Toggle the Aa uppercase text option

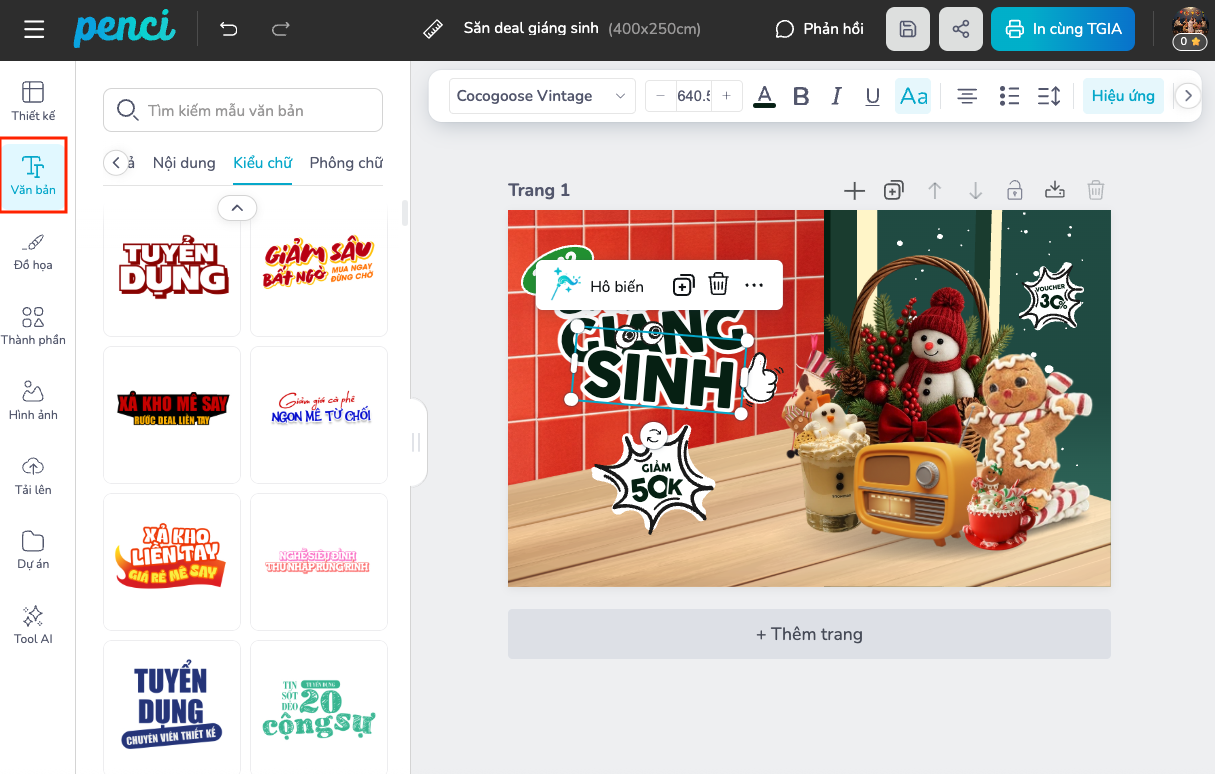[913, 96]
